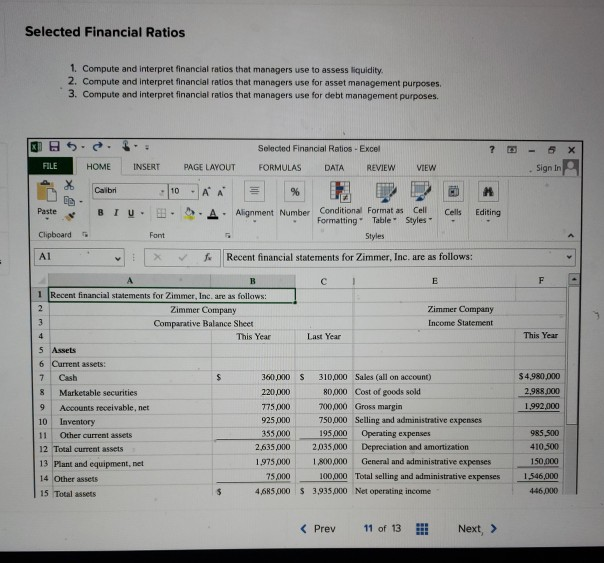Switch to the HOME tab
Screen dimensions: 604x563
(x=98, y=167)
